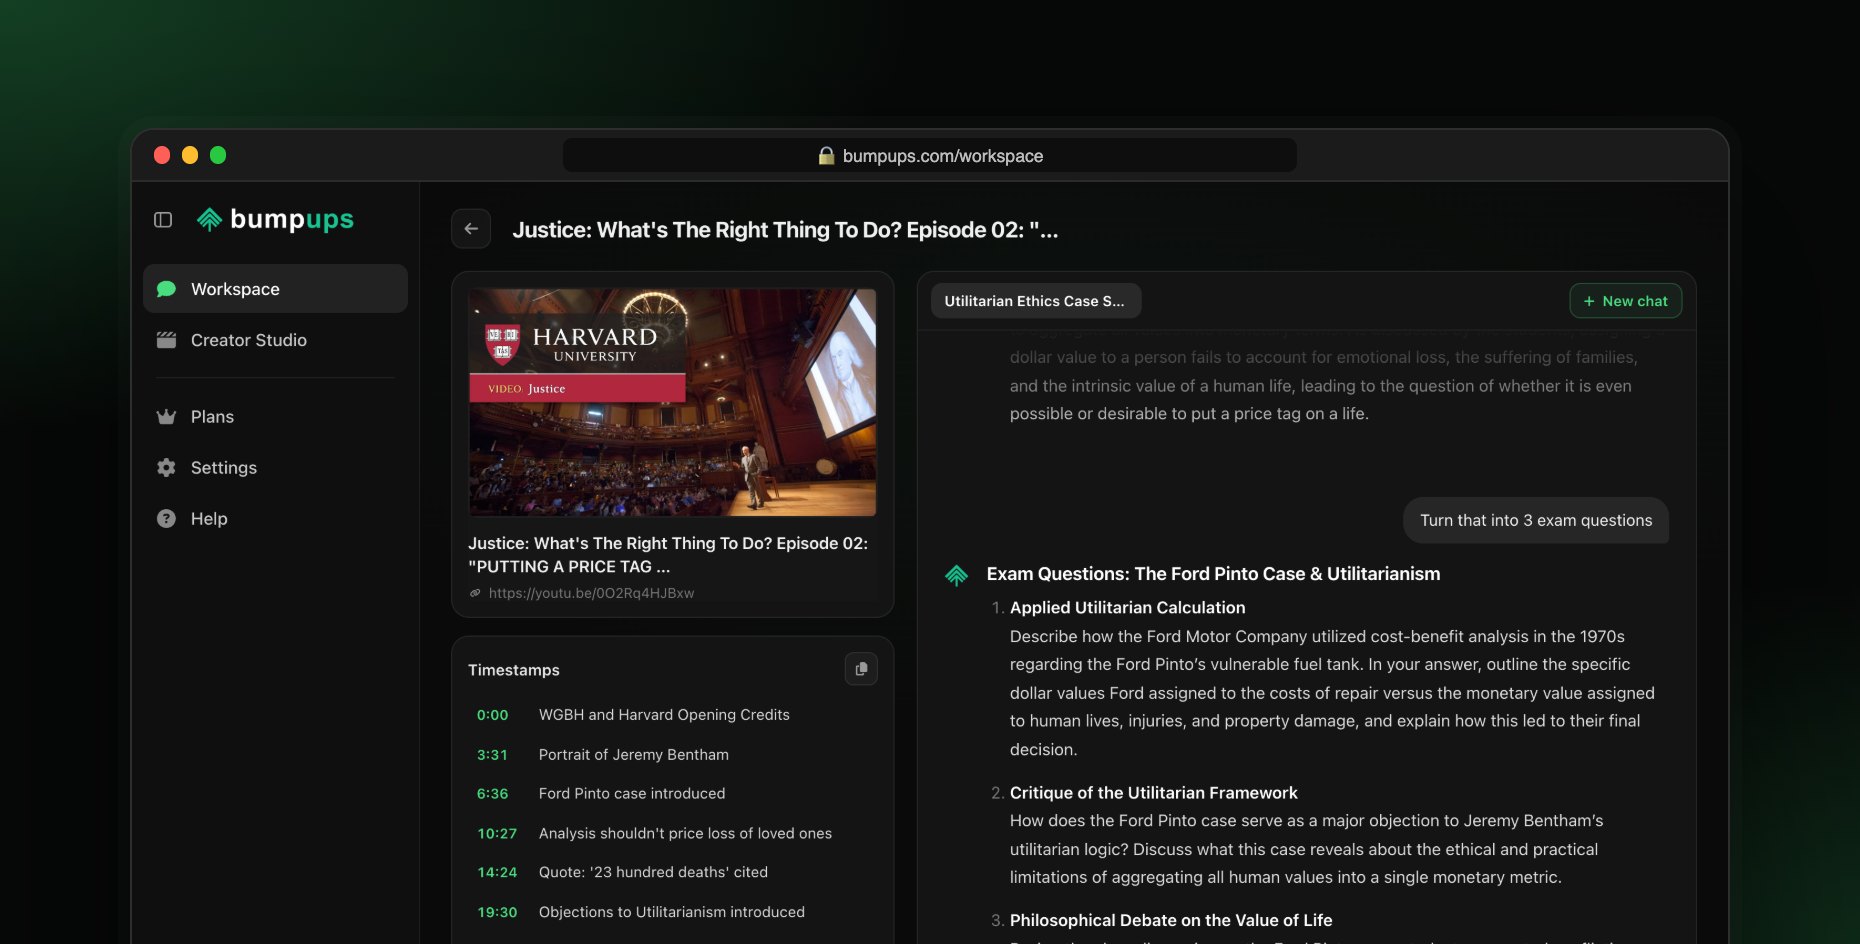The image size is (1860, 944).
Task: Click the Workspace chat bubble icon
Action: click(166, 289)
